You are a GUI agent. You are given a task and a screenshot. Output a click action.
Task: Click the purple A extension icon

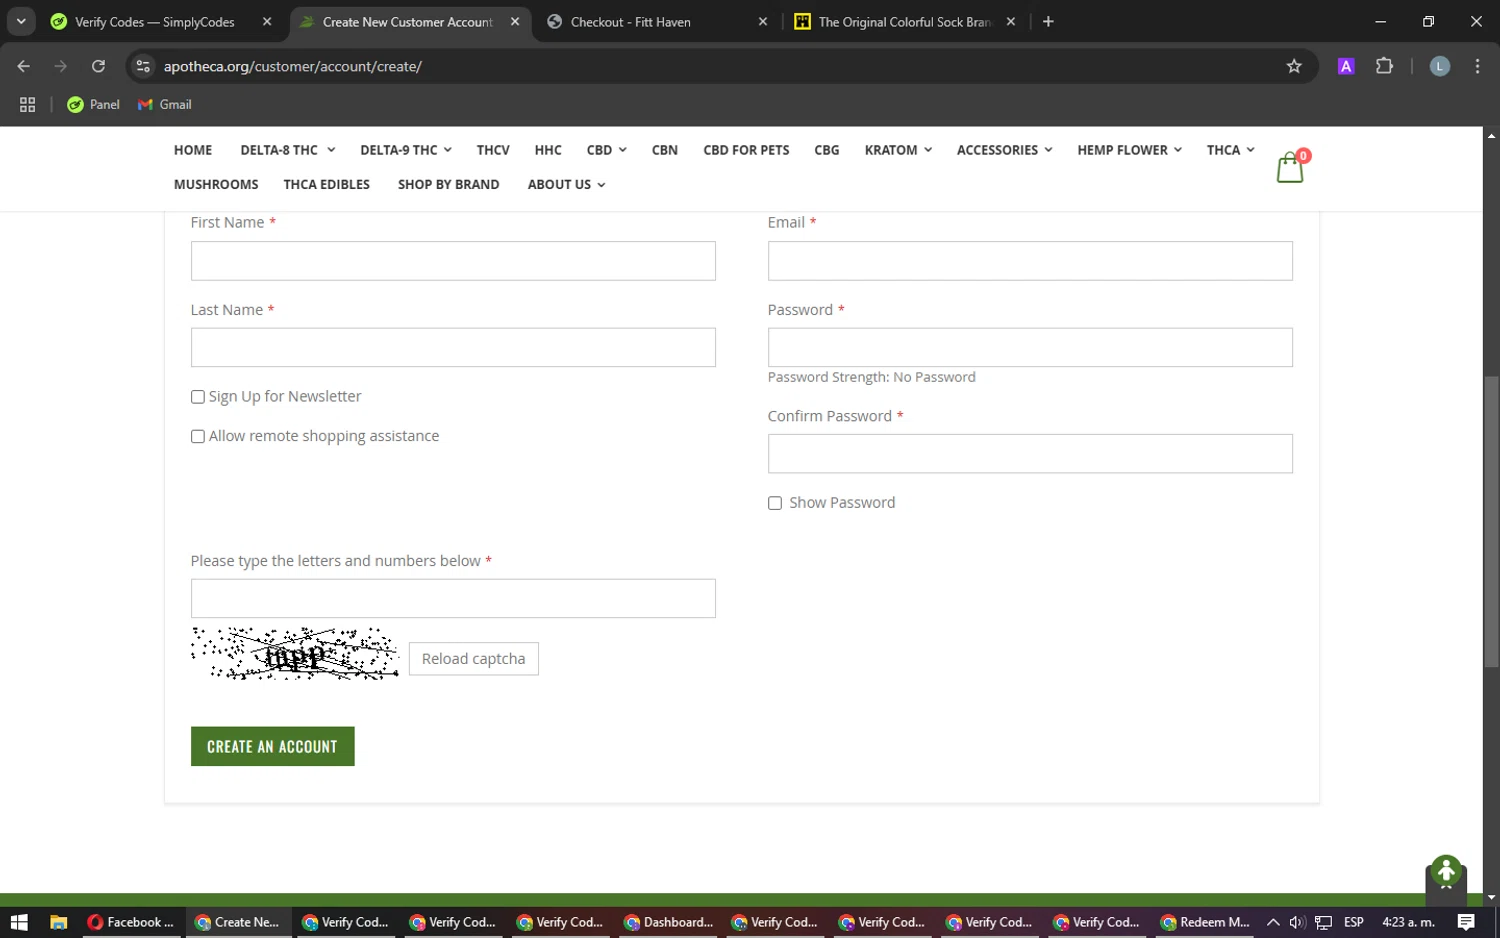1346,66
